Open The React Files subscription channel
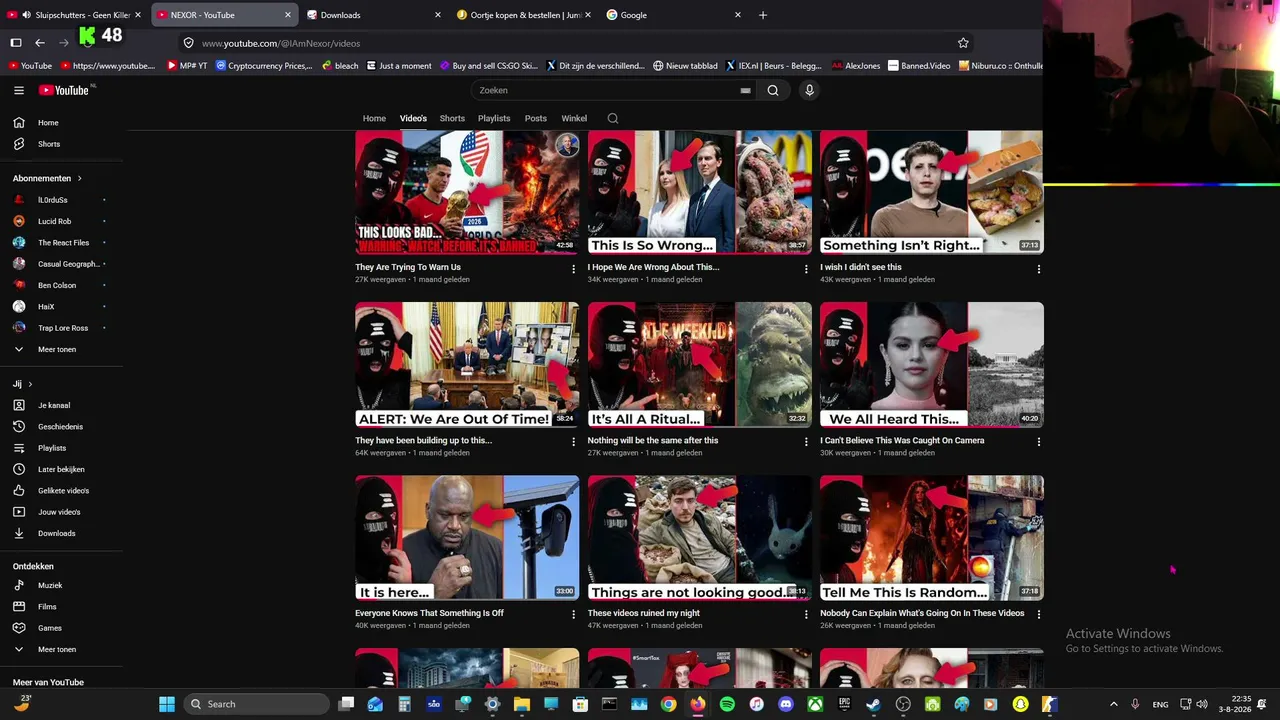This screenshot has height=720, width=1280. click(x=62, y=243)
